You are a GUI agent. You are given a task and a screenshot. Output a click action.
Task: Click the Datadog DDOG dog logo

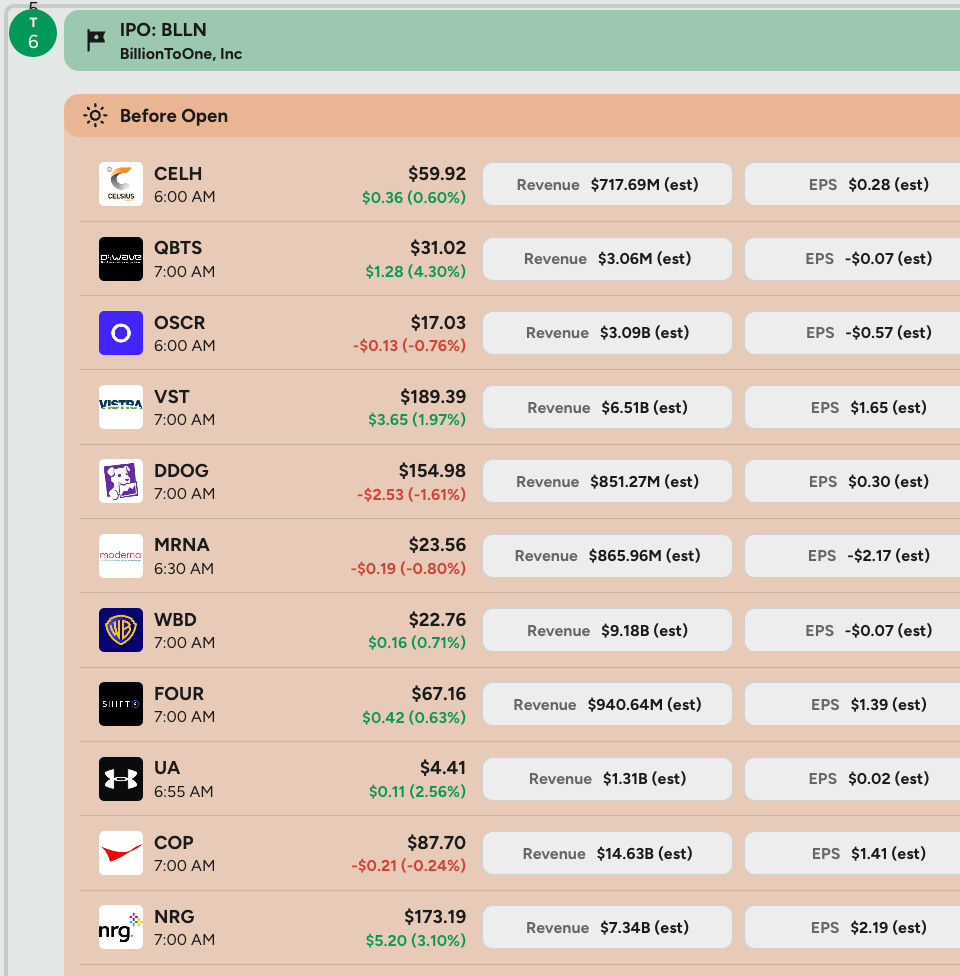pos(121,481)
